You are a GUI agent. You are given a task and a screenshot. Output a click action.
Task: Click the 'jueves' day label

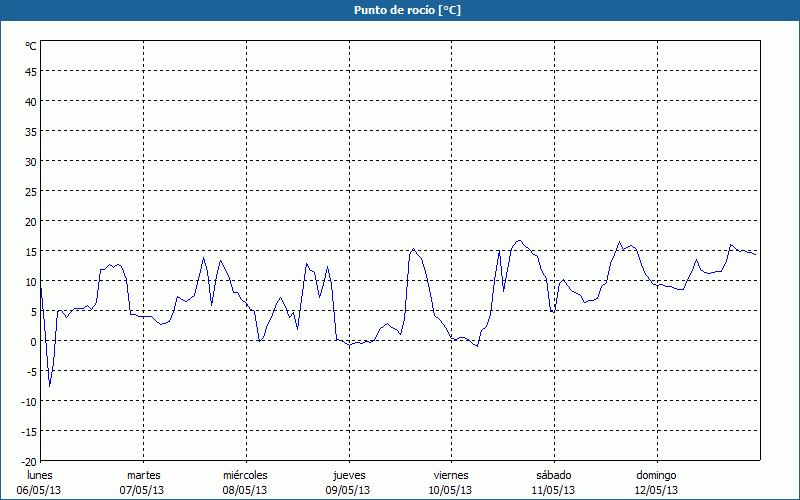click(348, 475)
